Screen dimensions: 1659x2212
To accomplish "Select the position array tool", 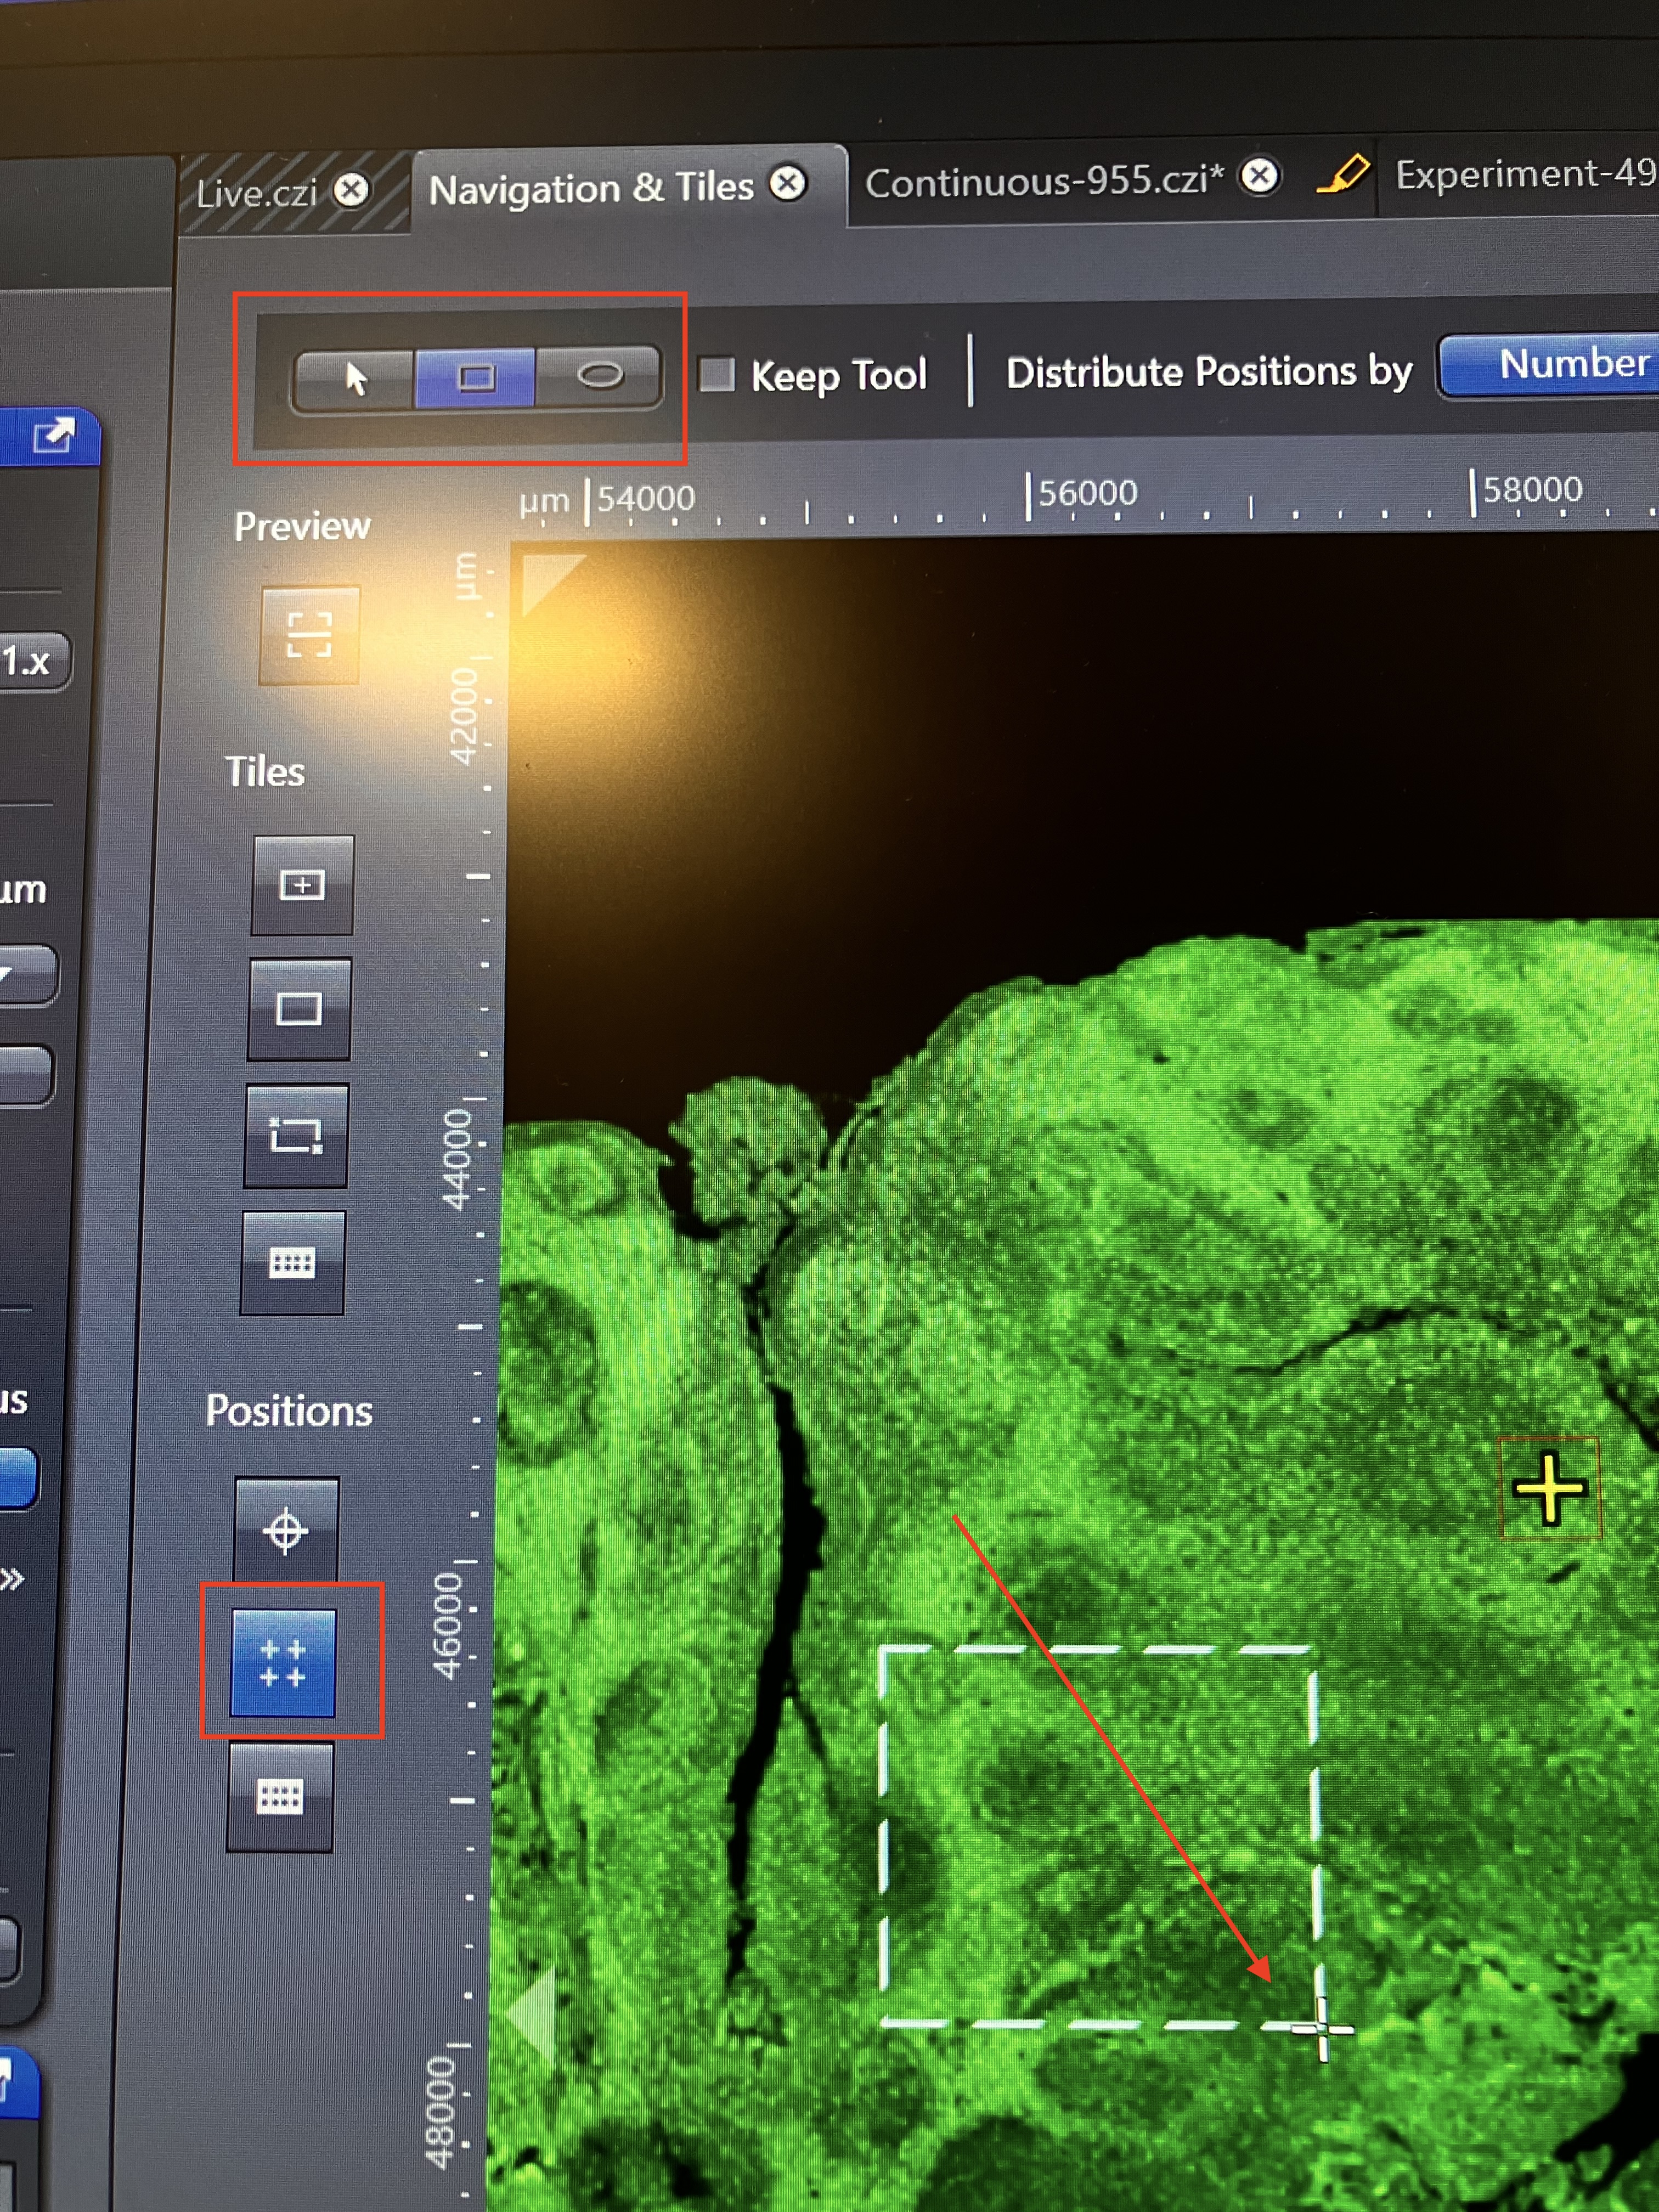I will [x=283, y=1663].
